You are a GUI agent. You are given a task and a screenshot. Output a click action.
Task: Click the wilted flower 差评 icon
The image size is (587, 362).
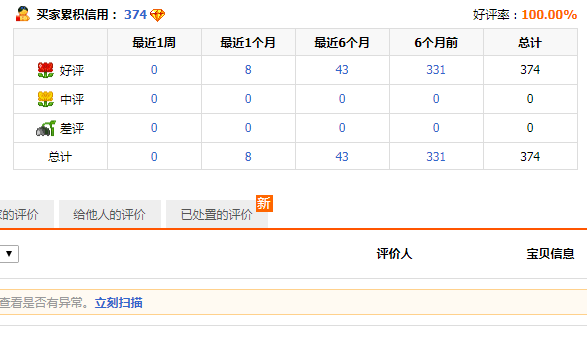tap(46, 128)
